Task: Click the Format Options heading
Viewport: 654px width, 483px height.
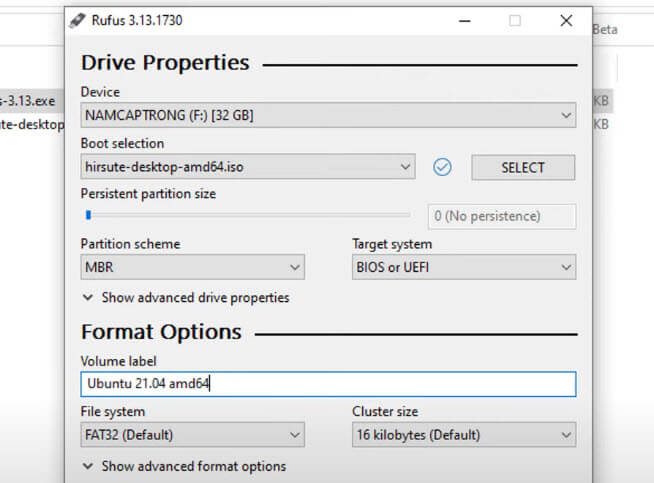Action: tap(161, 332)
